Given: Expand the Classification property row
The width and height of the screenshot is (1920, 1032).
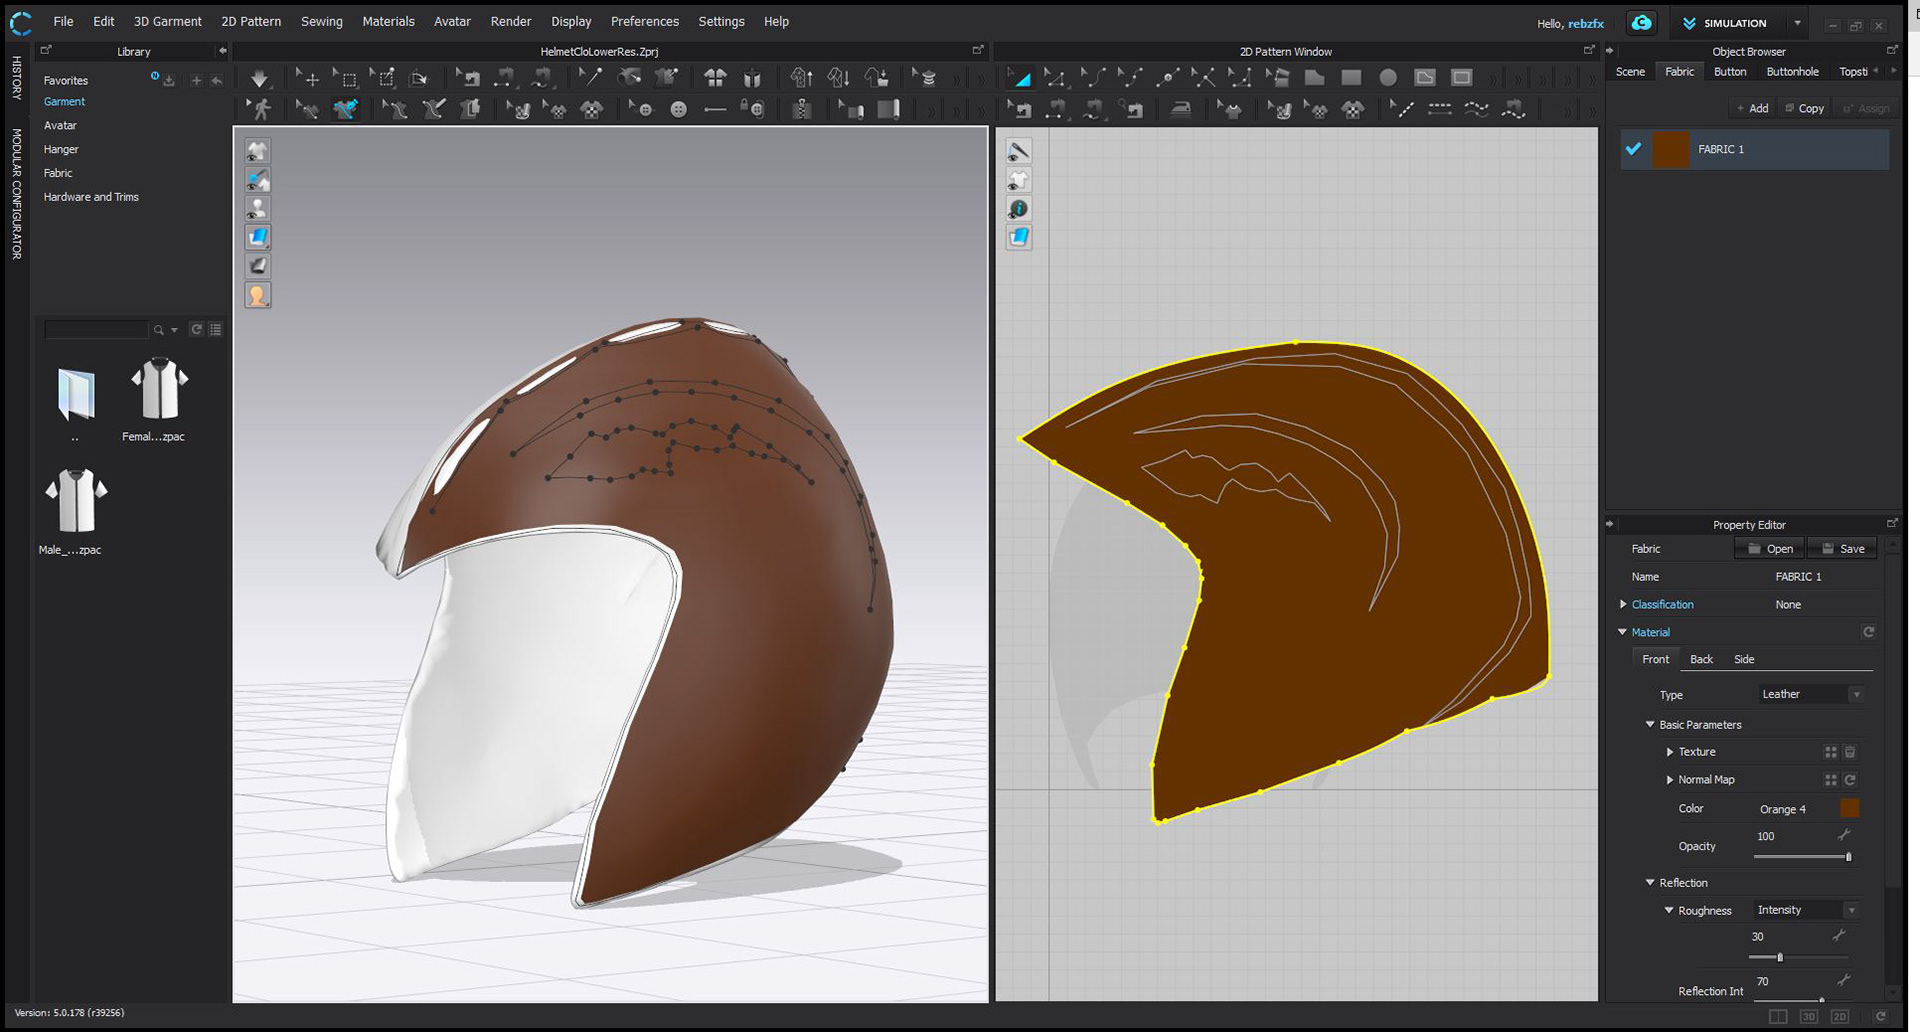Looking at the screenshot, I should pos(1623,604).
